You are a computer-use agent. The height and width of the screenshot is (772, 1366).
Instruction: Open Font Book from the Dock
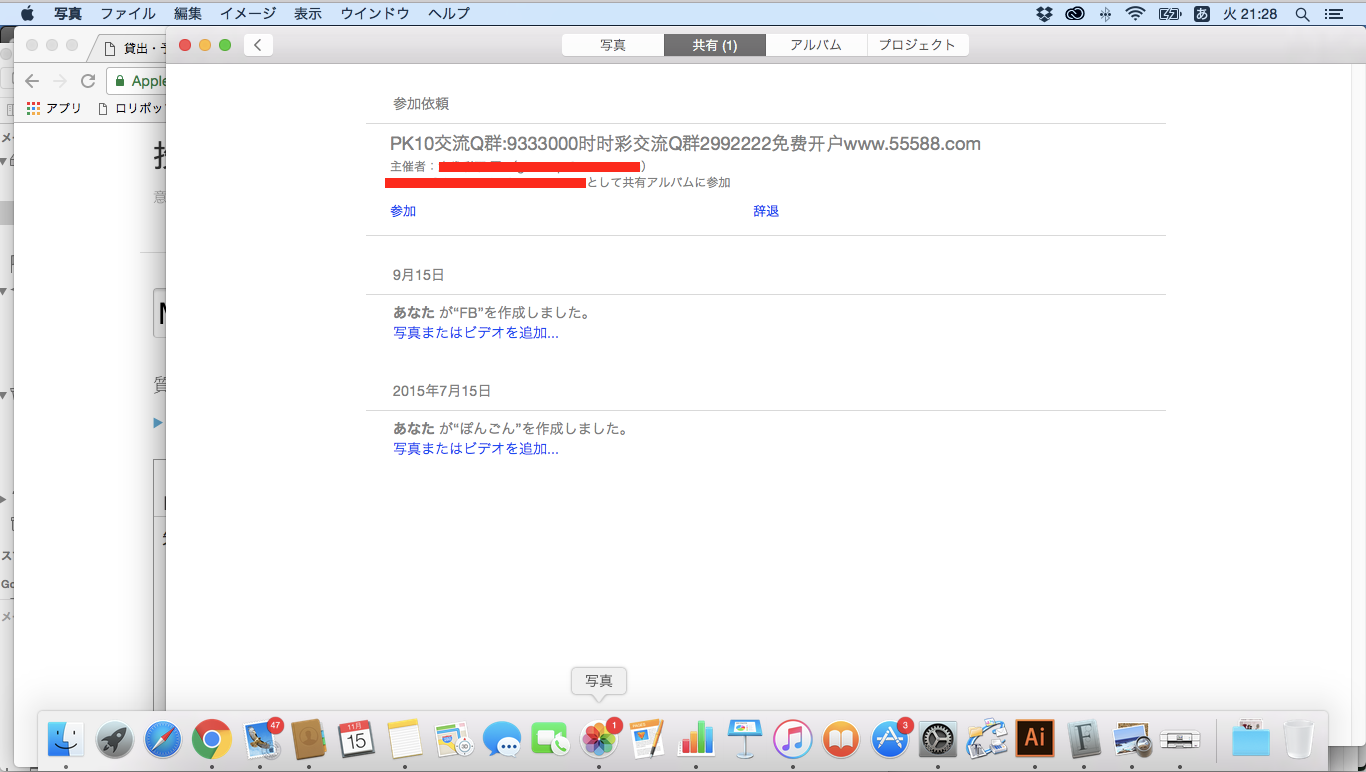pos(1084,739)
